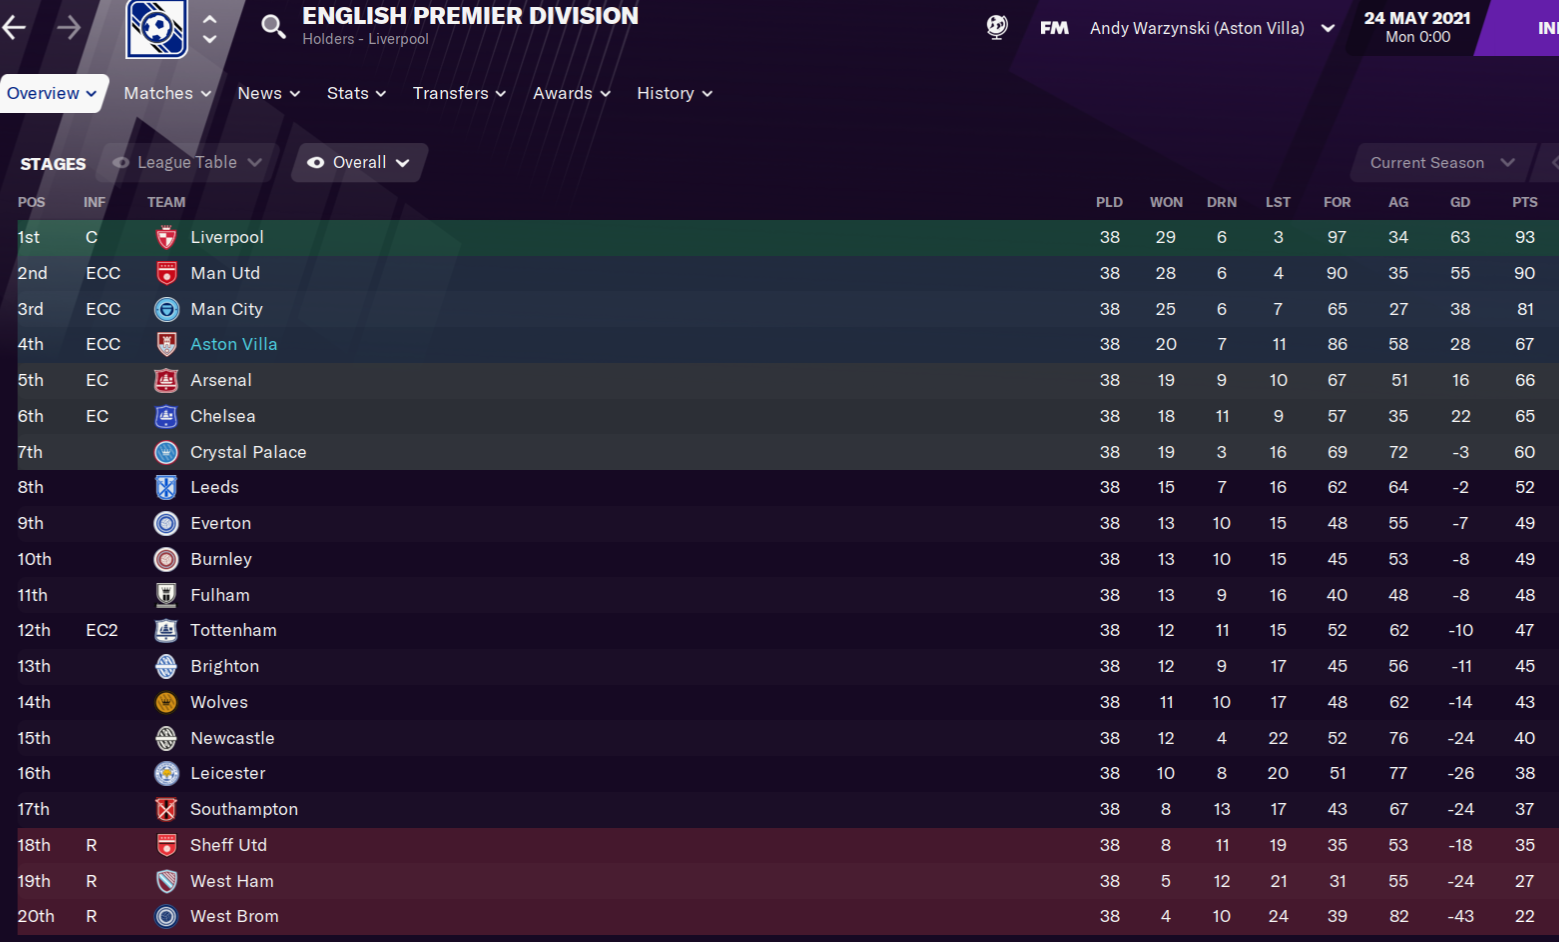Open the Aston Villa team link

pyautogui.click(x=234, y=344)
